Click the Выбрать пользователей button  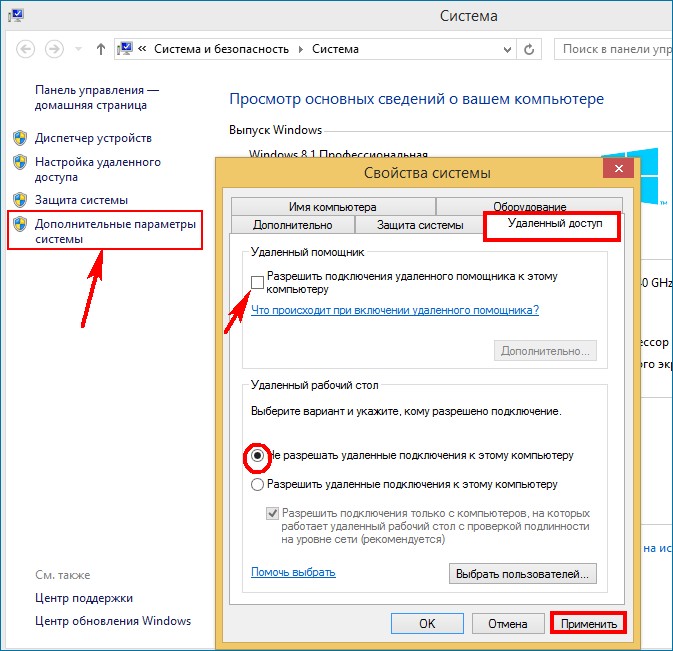(x=523, y=574)
